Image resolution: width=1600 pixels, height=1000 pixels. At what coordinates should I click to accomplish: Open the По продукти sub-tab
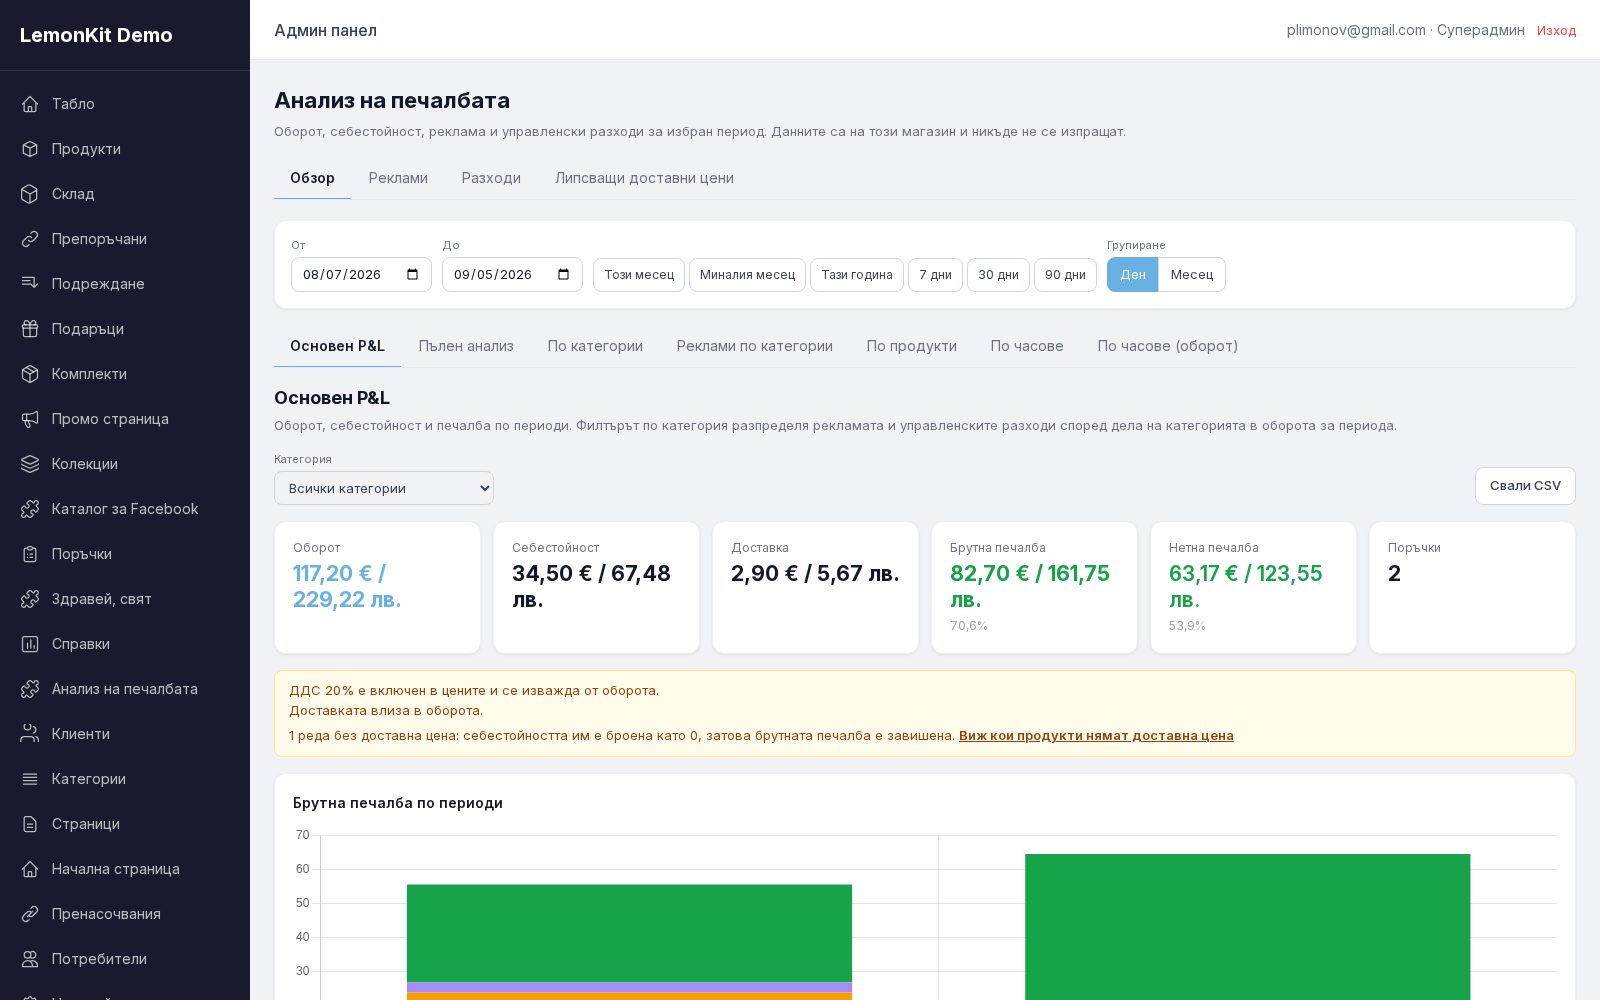[x=912, y=346]
